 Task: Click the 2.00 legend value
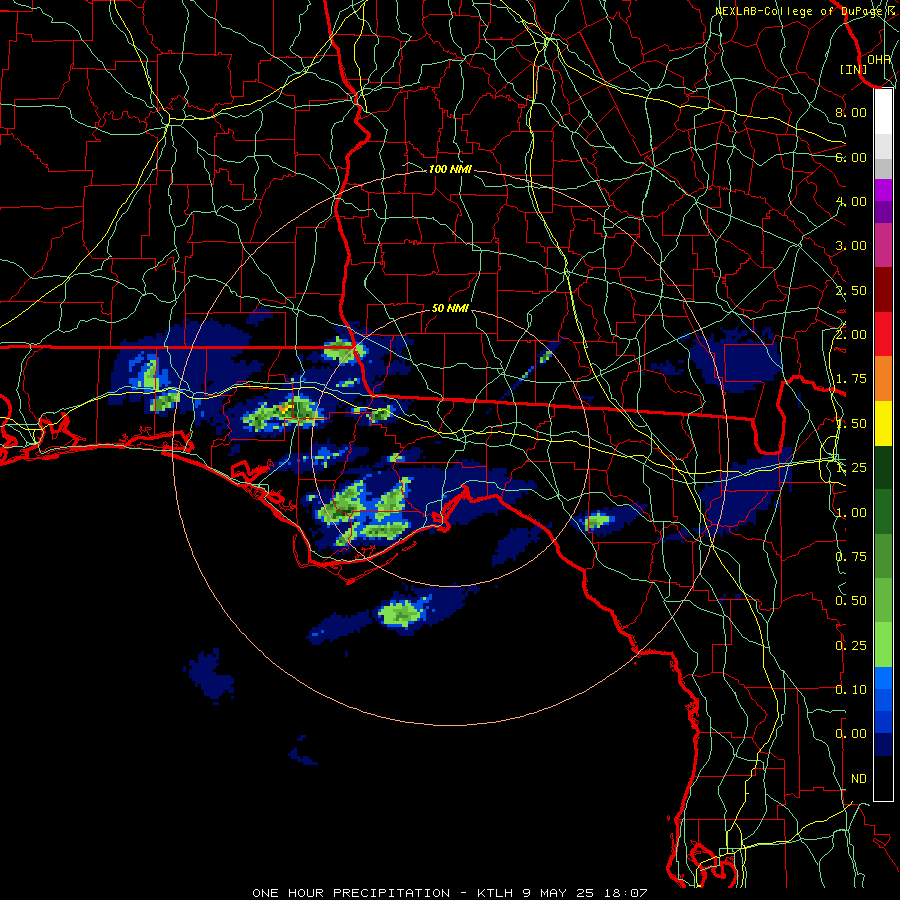[851, 335]
